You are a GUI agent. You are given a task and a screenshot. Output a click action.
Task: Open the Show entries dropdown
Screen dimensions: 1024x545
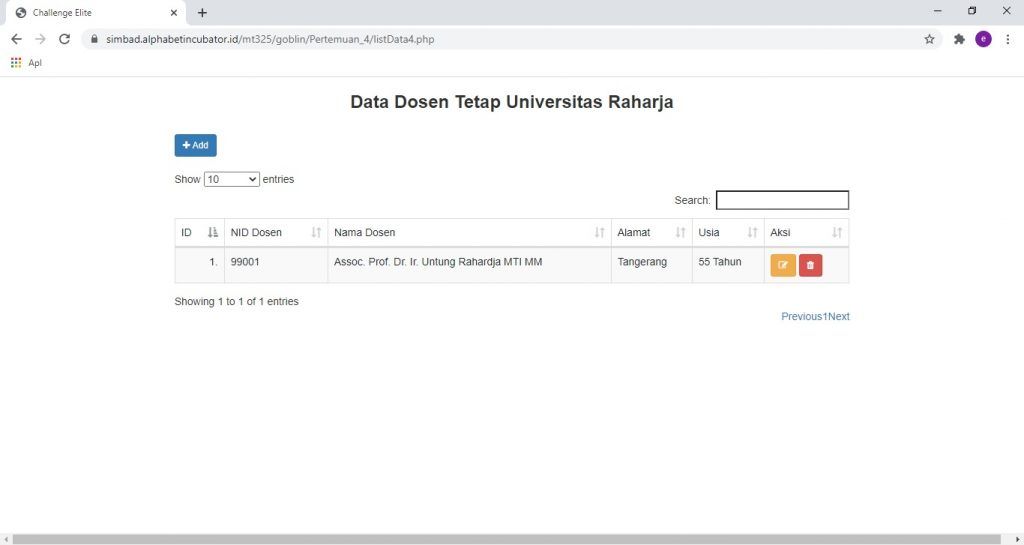point(231,179)
